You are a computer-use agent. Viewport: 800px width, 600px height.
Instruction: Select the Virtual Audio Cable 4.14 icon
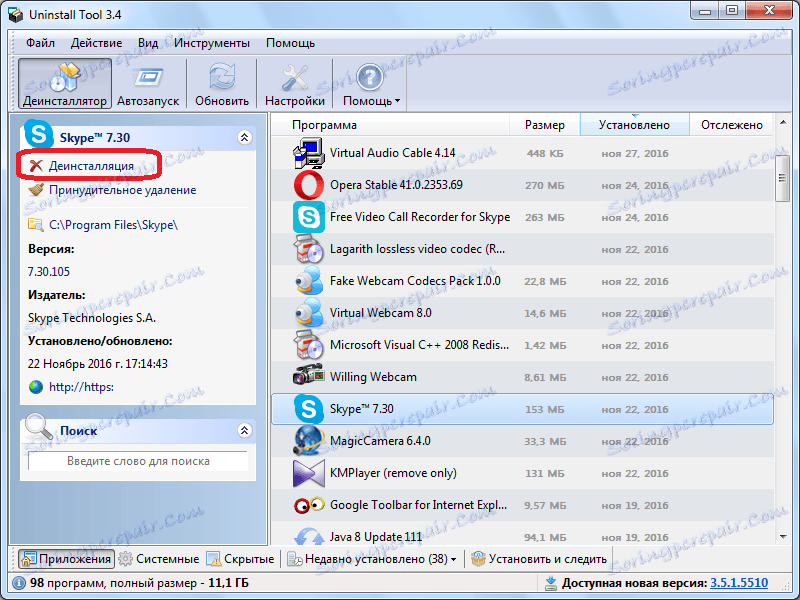[x=309, y=153]
